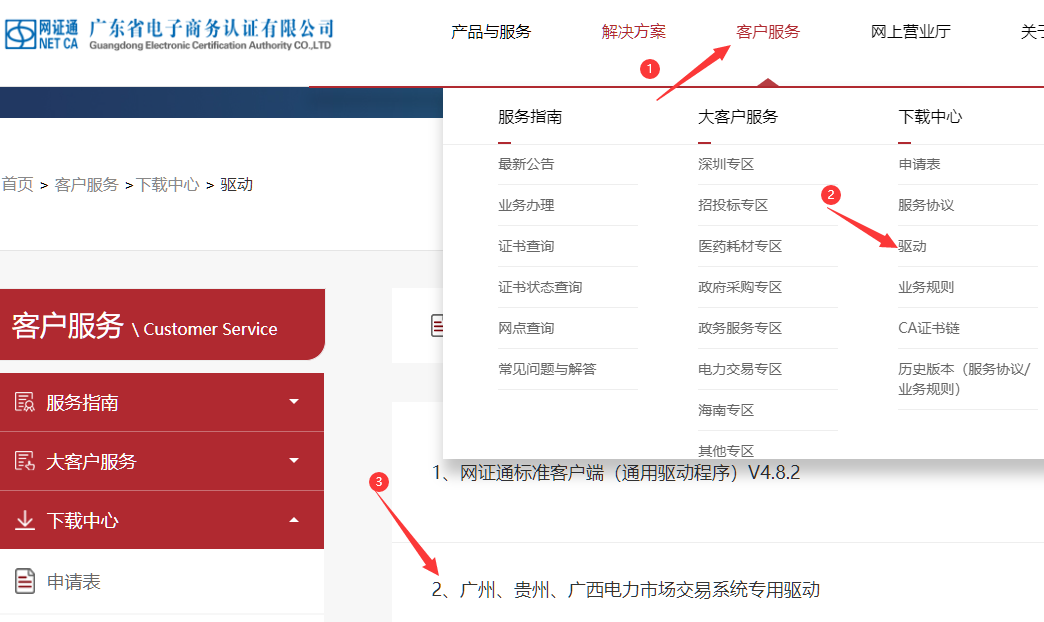Click 首页 in the breadcrumb
This screenshot has height=622, width=1044.
point(17,185)
